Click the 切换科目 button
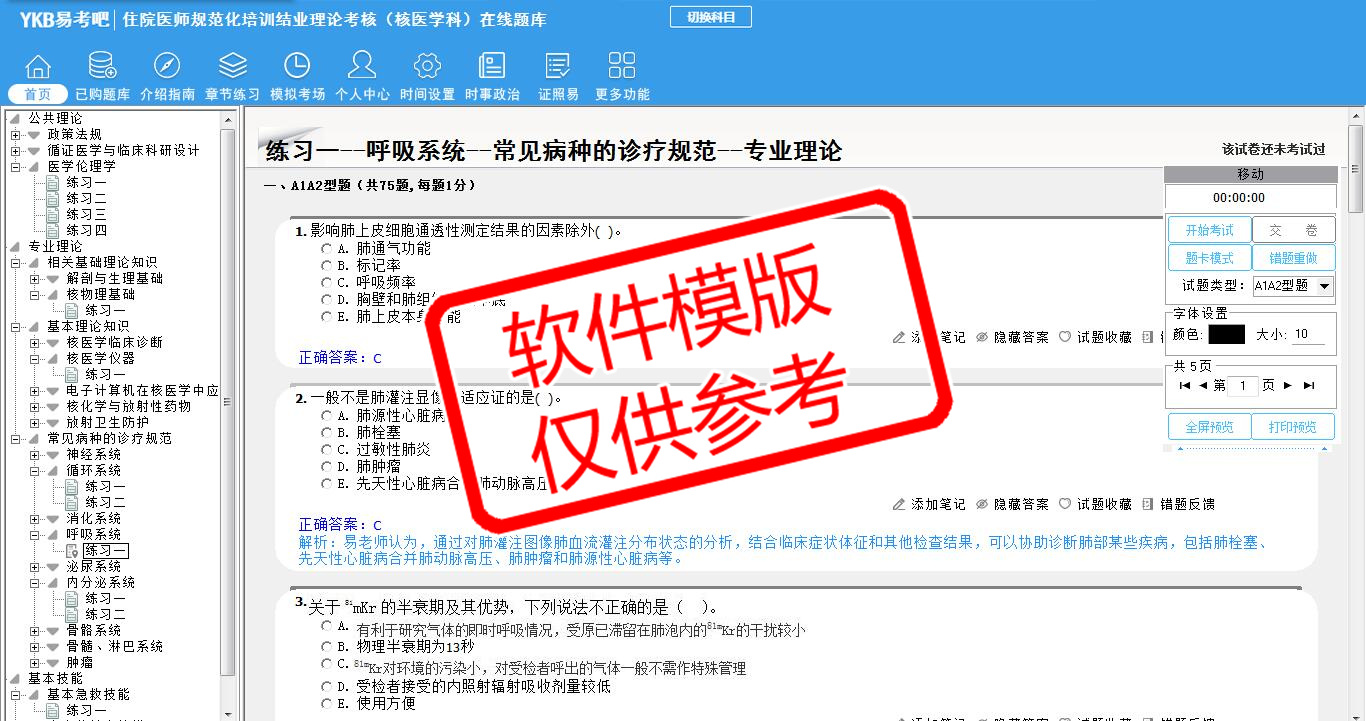This screenshot has width=1366, height=721. (x=710, y=17)
